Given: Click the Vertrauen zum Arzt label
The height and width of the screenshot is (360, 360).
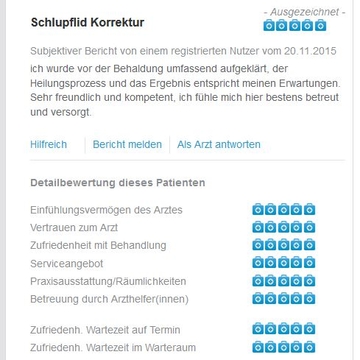Looking at the screenshot, I should 74,228.
